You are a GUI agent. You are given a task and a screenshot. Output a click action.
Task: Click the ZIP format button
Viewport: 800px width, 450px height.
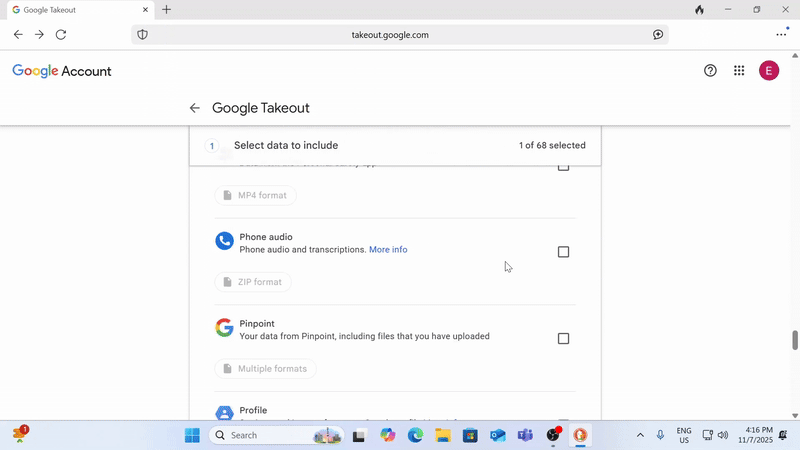(253, 282)
